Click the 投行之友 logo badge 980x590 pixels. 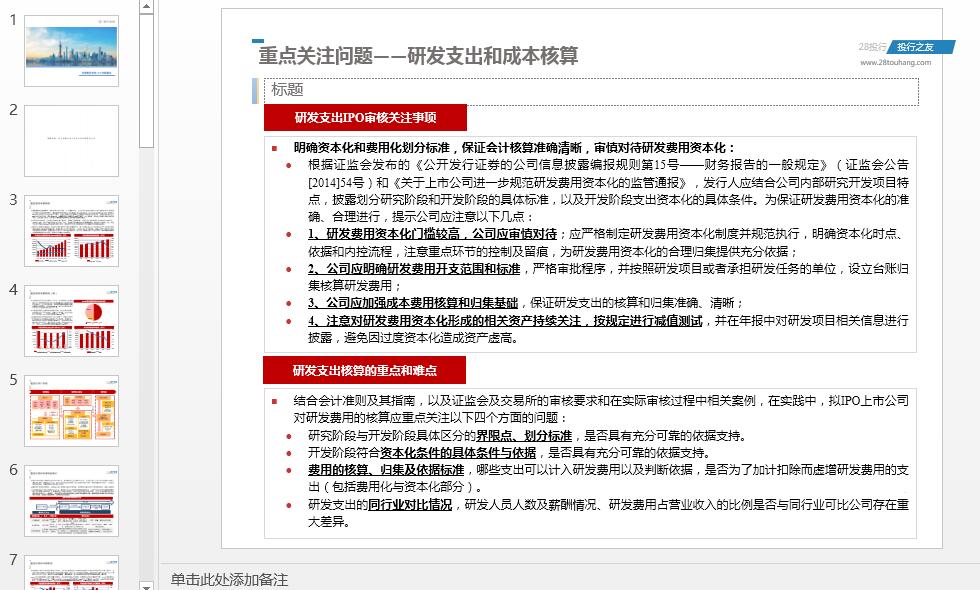[921, 47]
